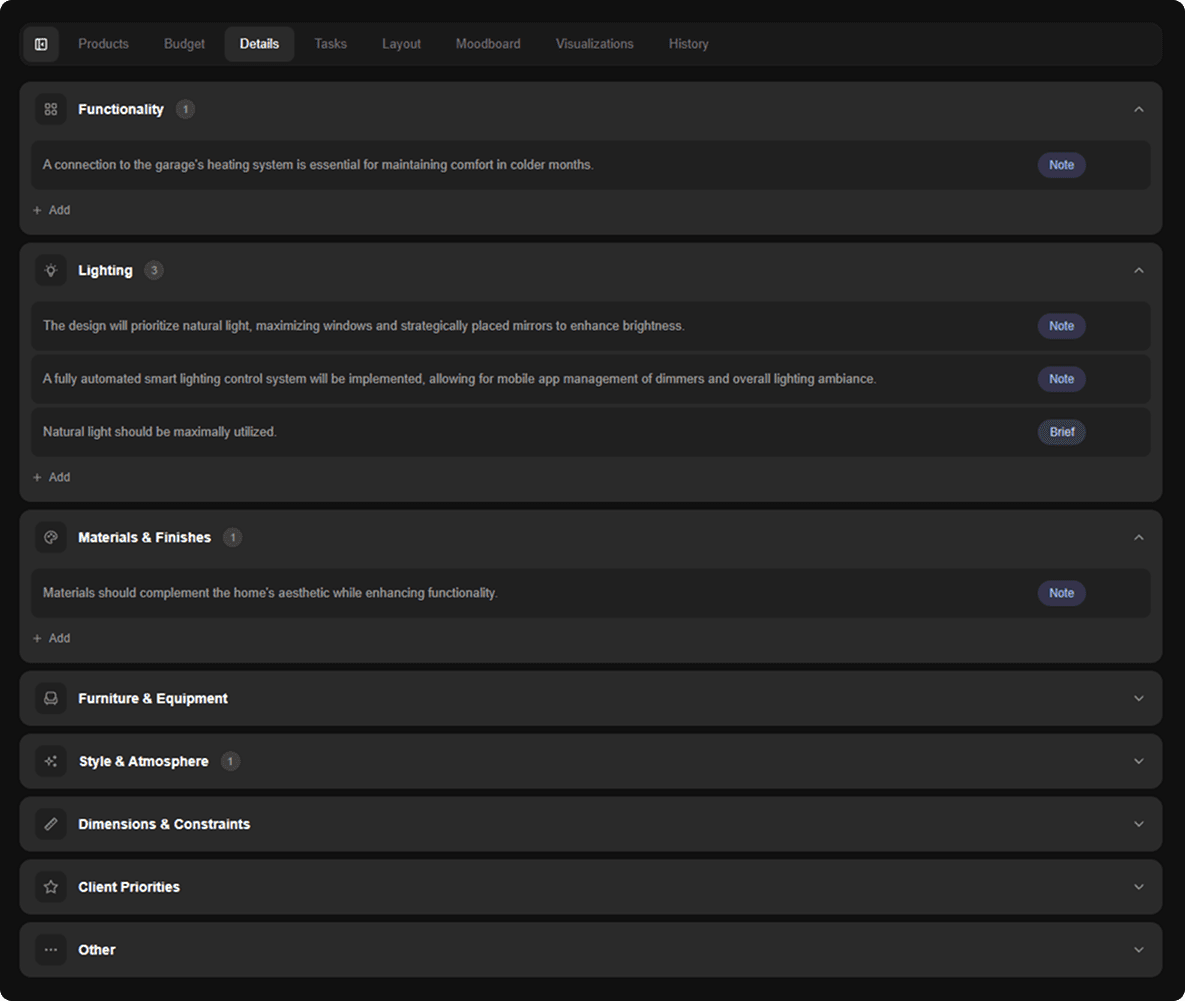This screenshot has height=1001, width=1185.
Task: Click the Lighting bulb icon
Action: pos(51,270)
